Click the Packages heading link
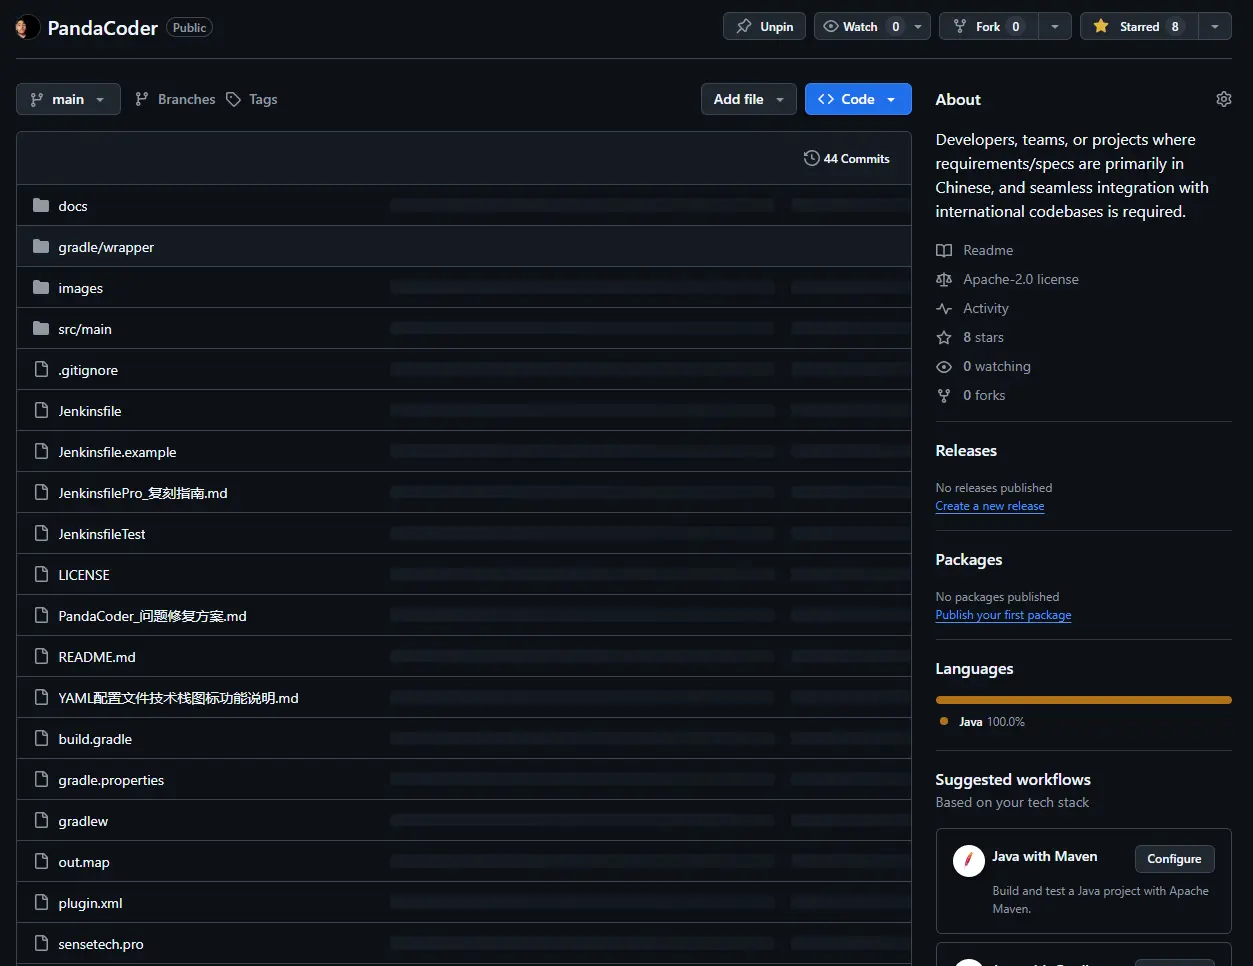The image size is (1253, 966). [969, 560]
